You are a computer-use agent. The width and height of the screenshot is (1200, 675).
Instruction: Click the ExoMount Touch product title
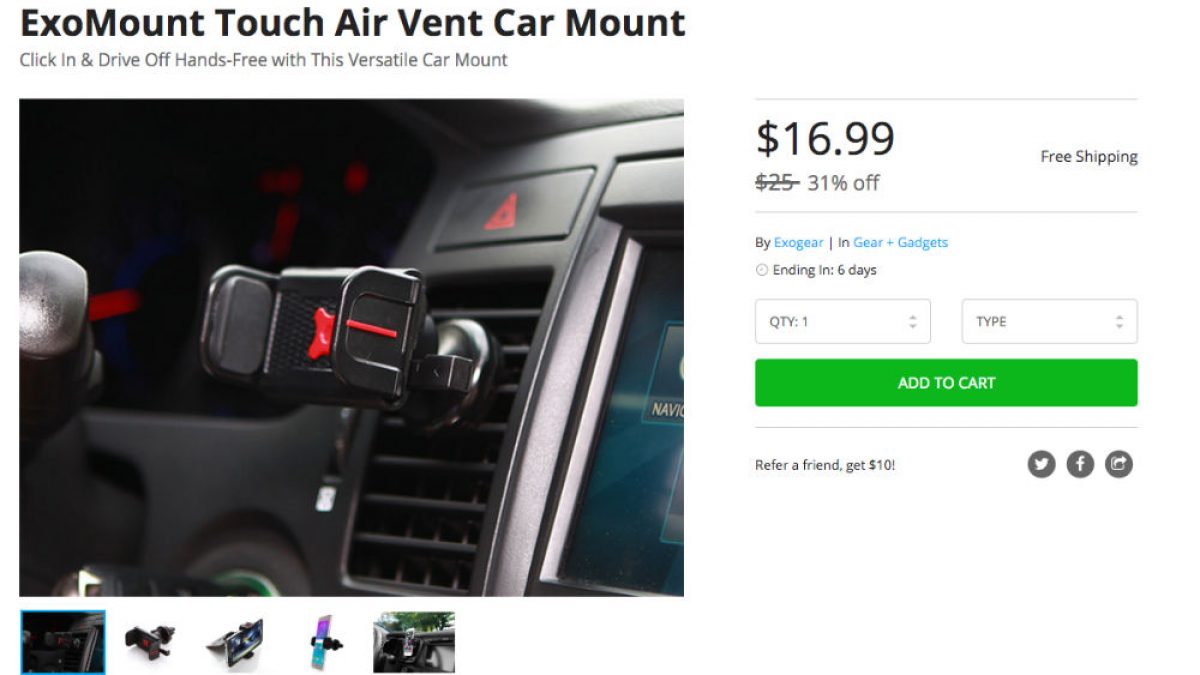tap(352, 22)
